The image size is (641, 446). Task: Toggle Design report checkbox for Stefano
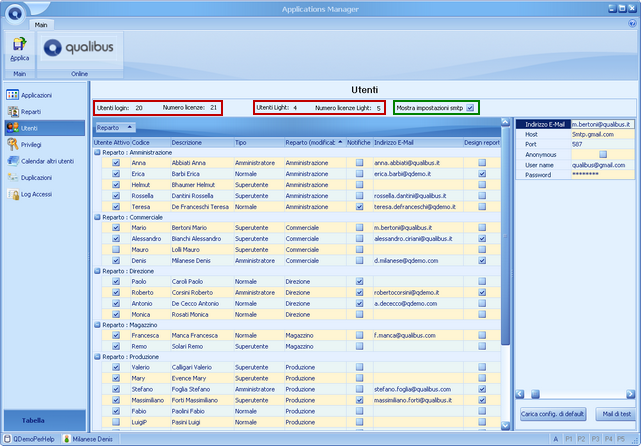click(x=482, y=389)
